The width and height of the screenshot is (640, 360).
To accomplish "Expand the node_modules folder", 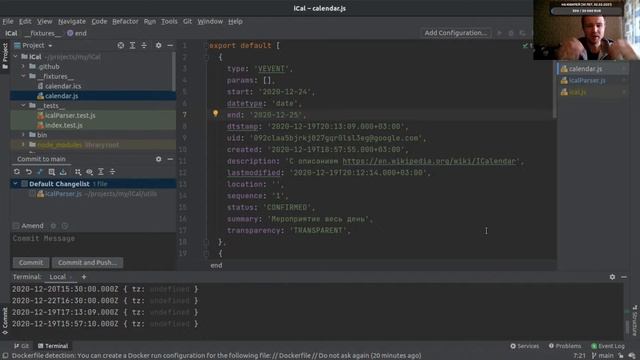I will pos(23,144).
